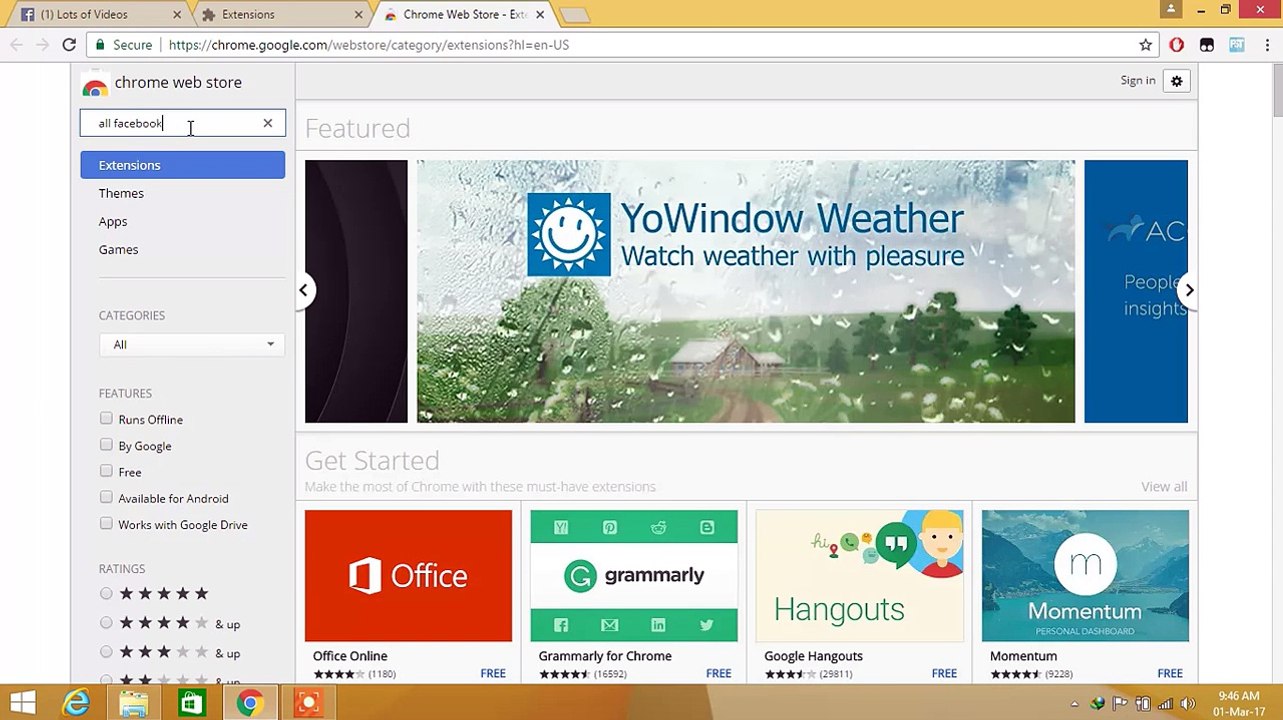Screen dimensions: 1283x720
Task: Click the Grammarly thumbnail image
Action: [634, 576]
